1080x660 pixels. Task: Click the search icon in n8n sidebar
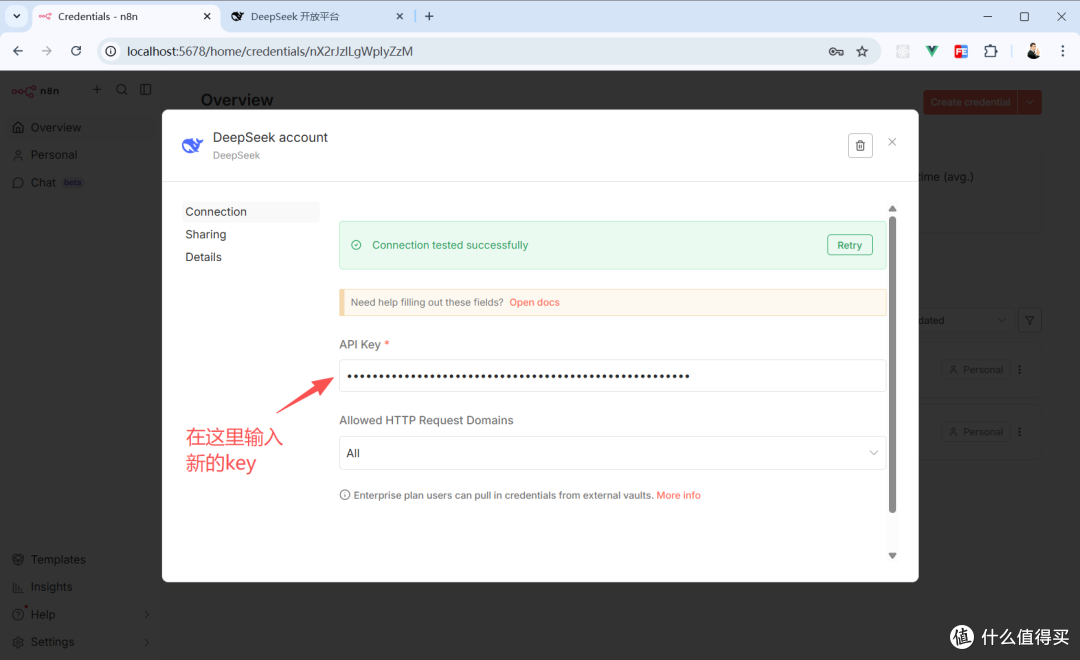pyautogui.click(x=122, y=90)
